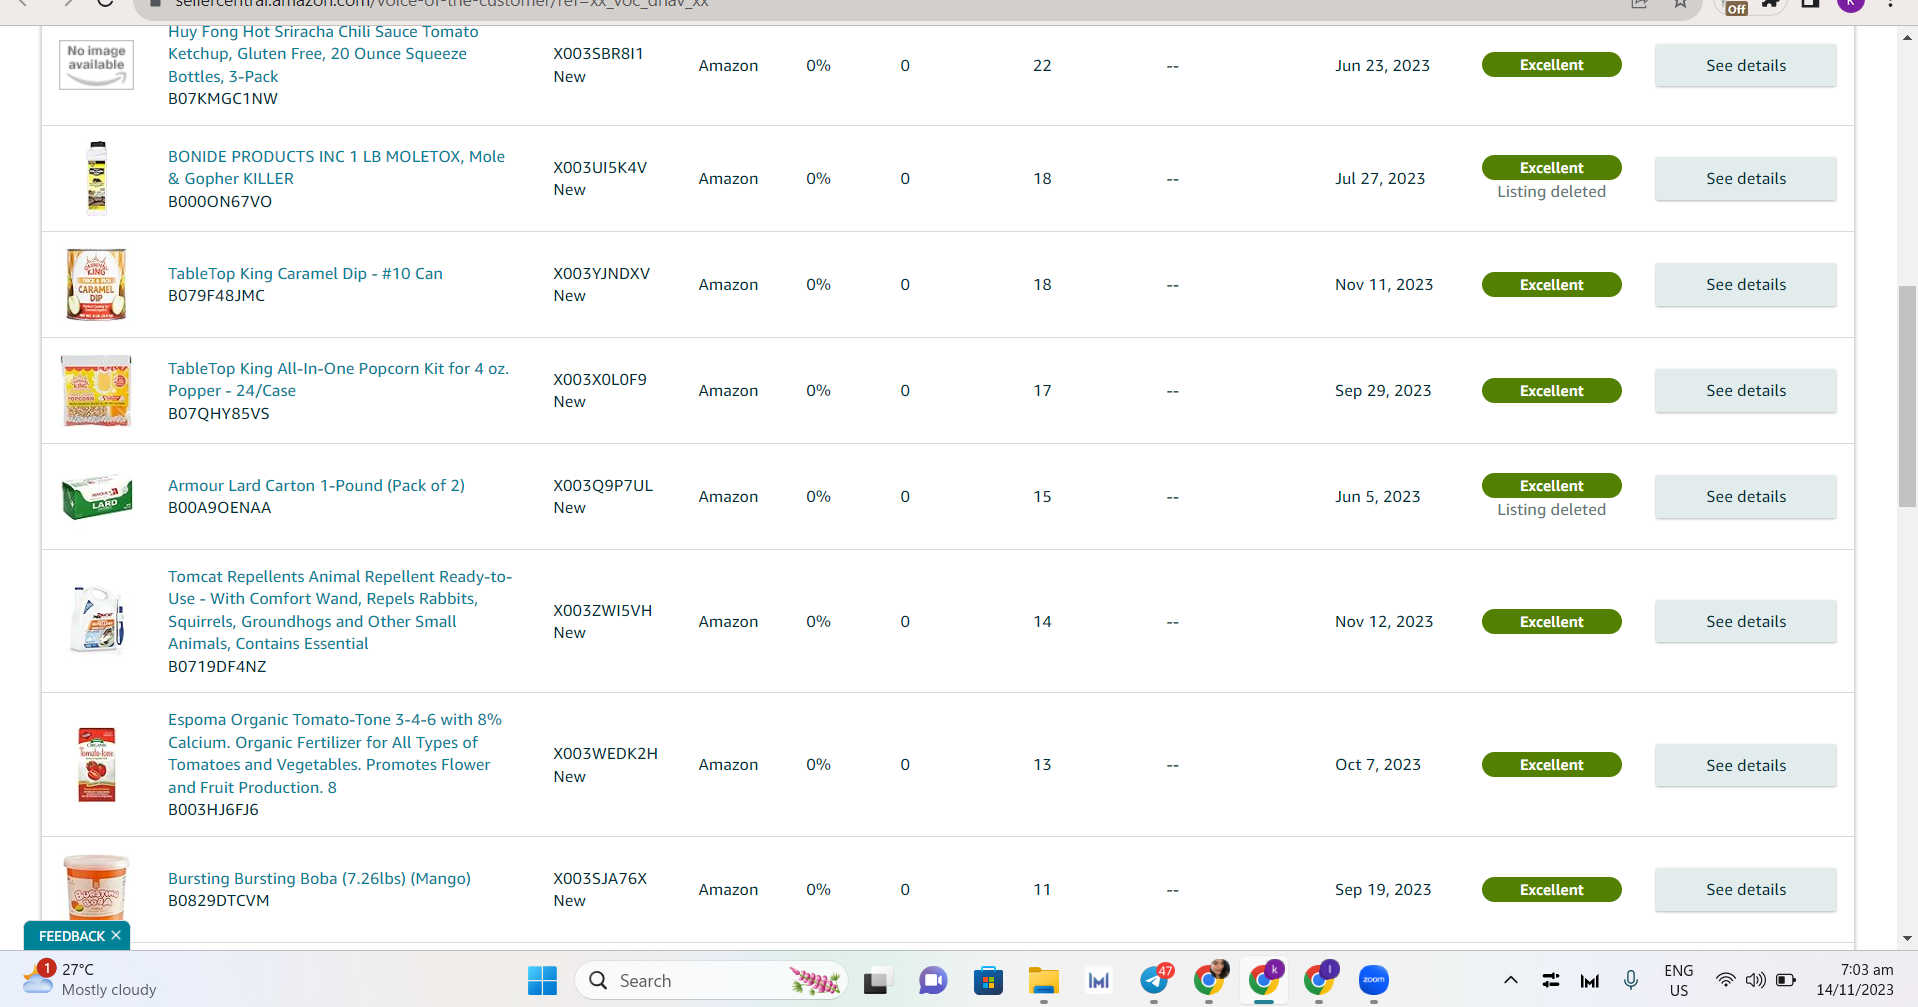This screenshot has width=1918, height=1007.
Task: Click Excellent badge for Tomcat Repellents row
Action: pos(1551,621)
